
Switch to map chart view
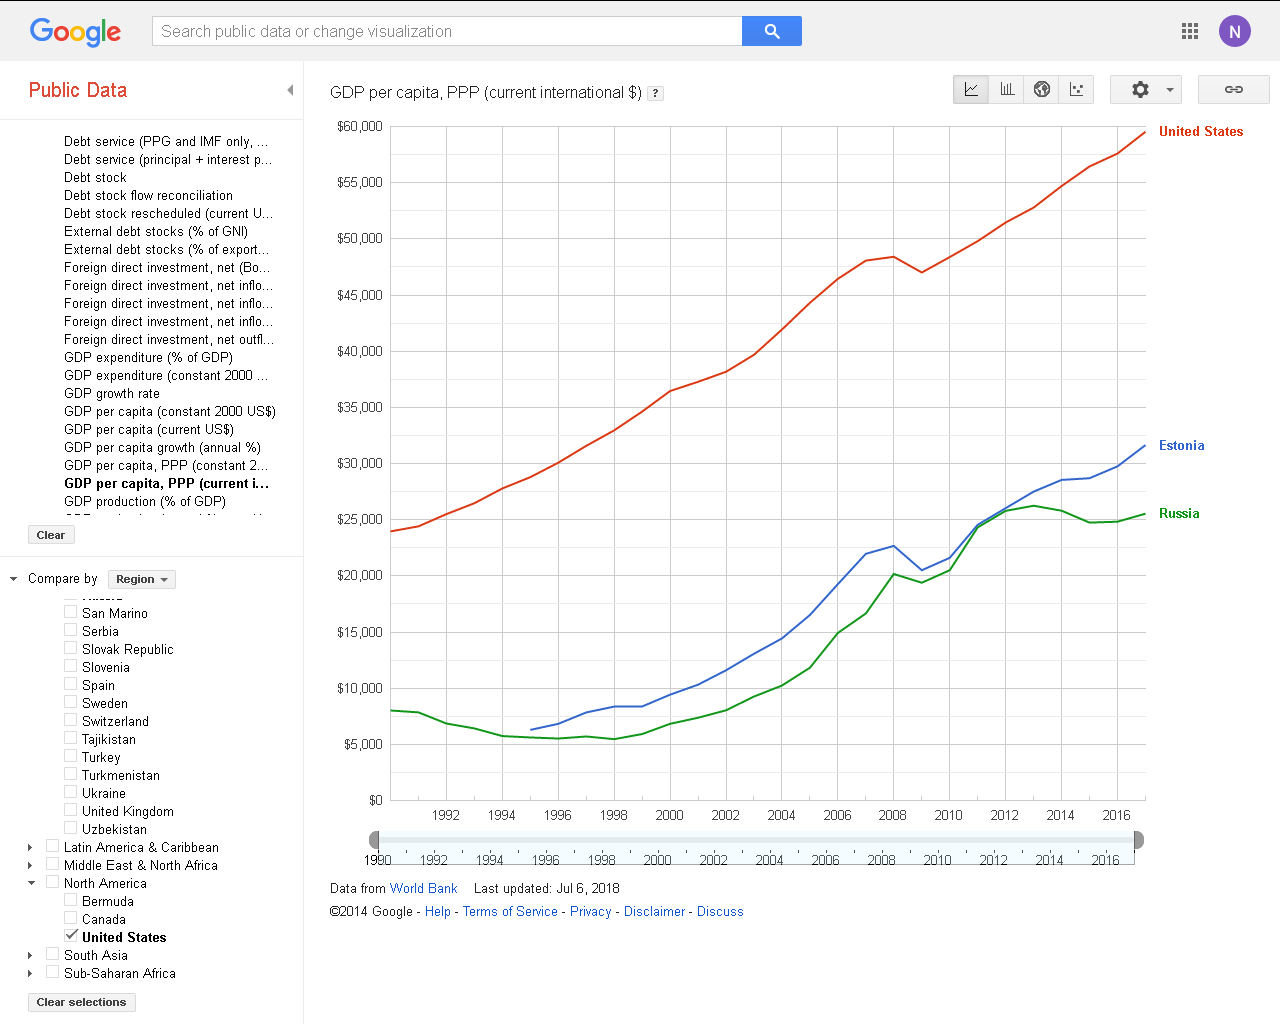tap(1042, 89)
